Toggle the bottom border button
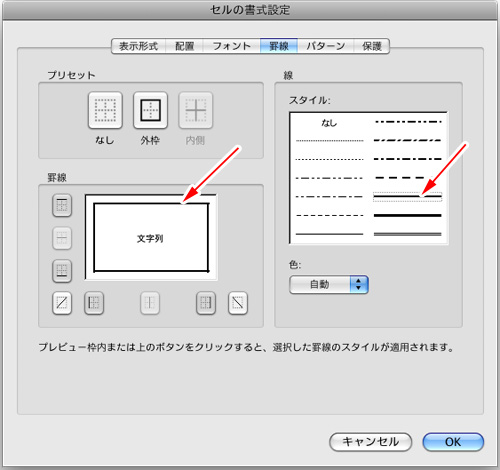Viewport: 500px width, 470px height. click(x=62, y=271)
